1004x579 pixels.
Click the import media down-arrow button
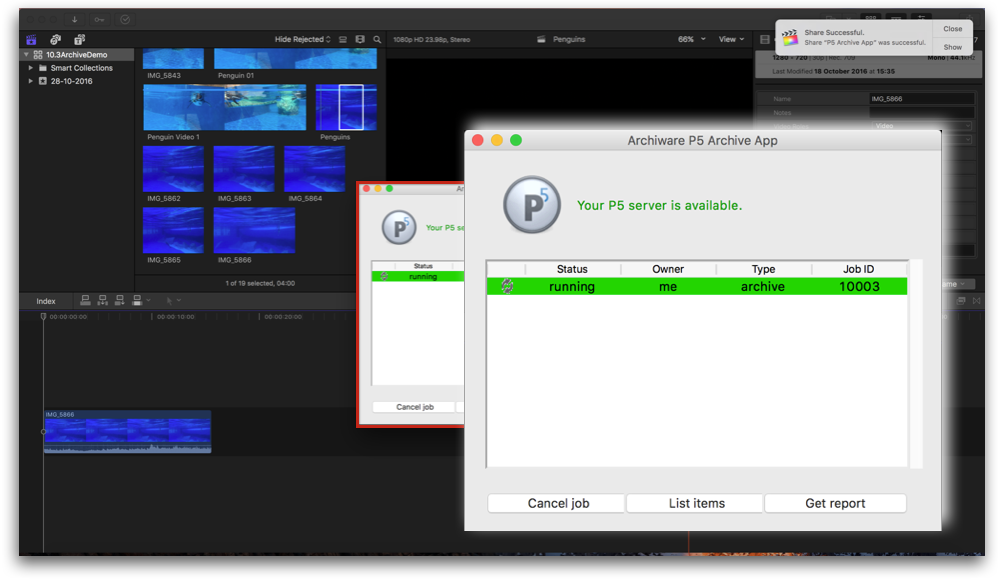74,19
